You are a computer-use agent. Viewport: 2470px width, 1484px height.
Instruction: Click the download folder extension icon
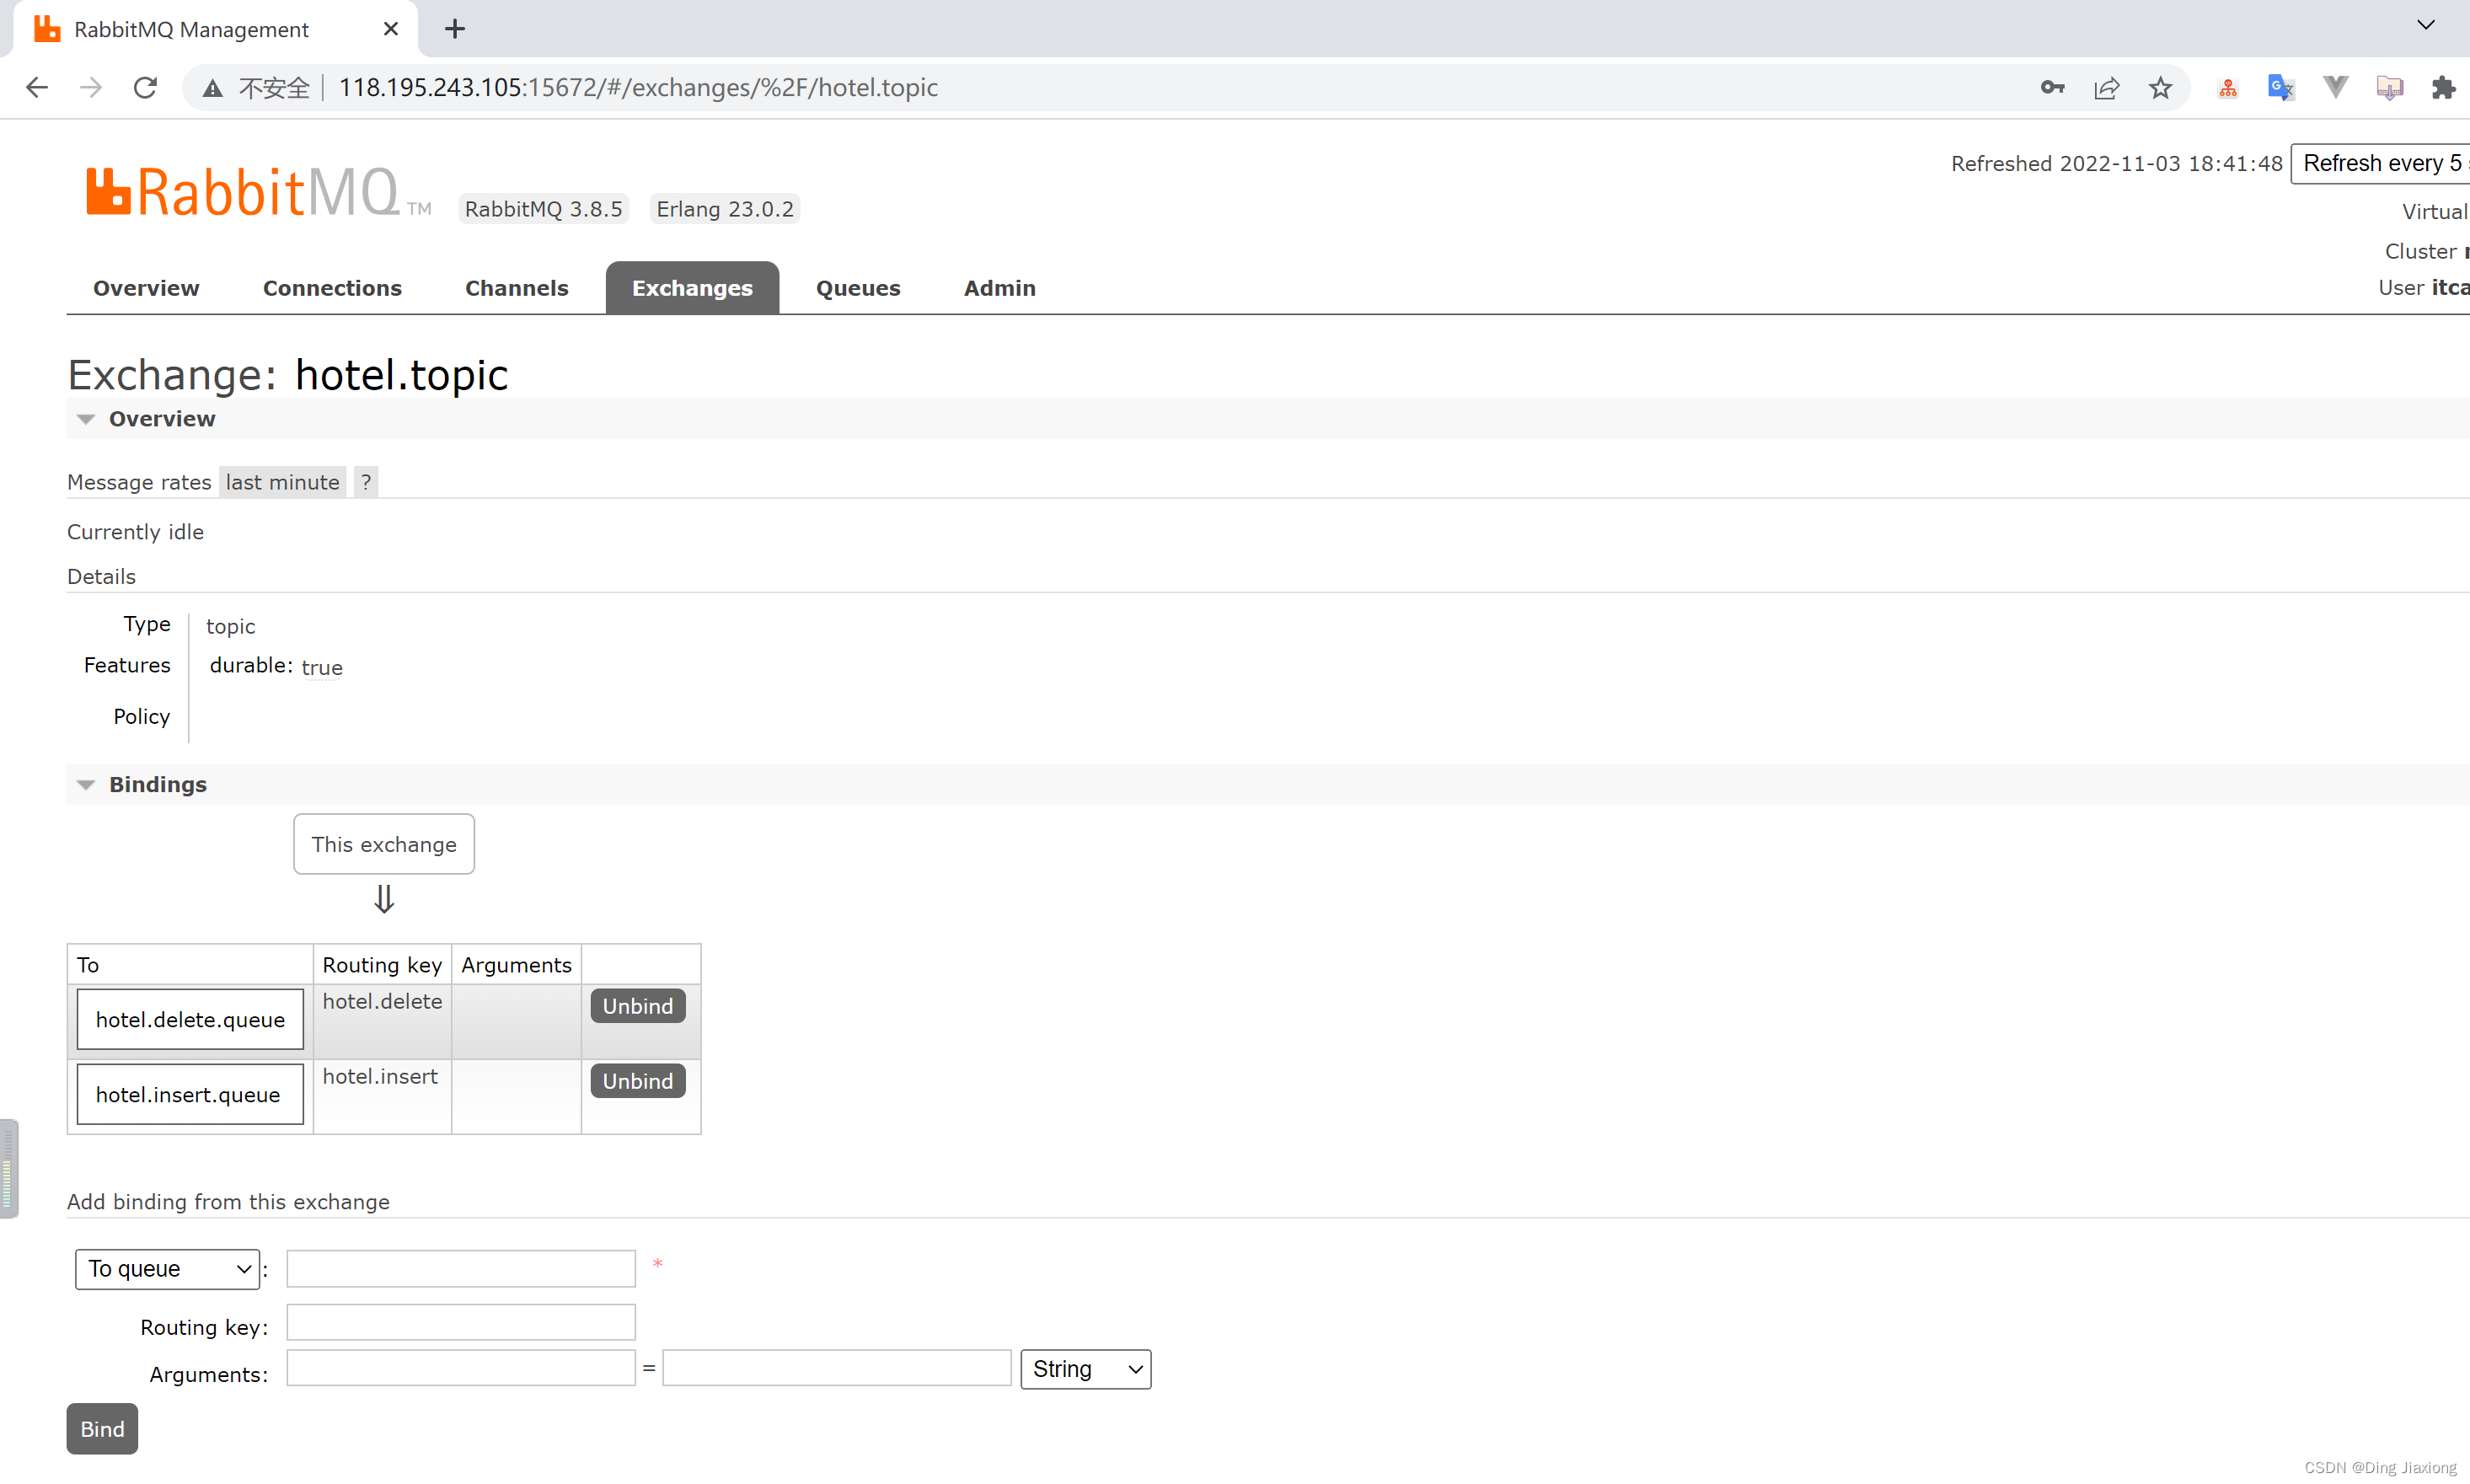point(2389,88)
